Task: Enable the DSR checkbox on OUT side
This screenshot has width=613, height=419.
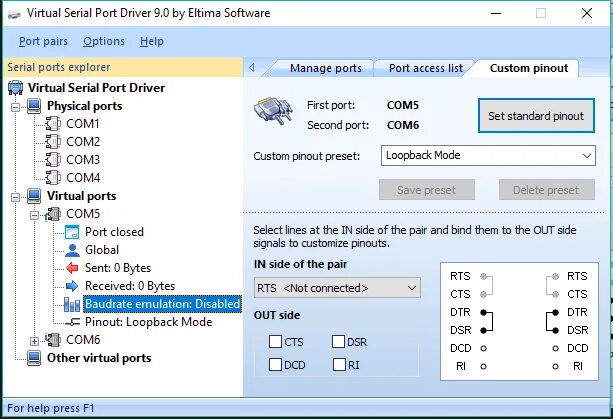Action: pos(338,342)
